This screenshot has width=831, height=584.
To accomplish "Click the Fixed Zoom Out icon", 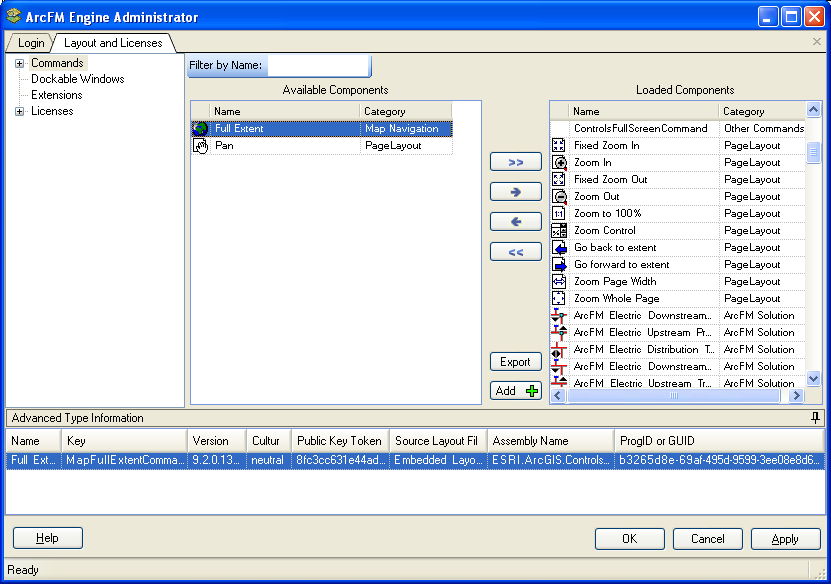I will tap(559, 179).
